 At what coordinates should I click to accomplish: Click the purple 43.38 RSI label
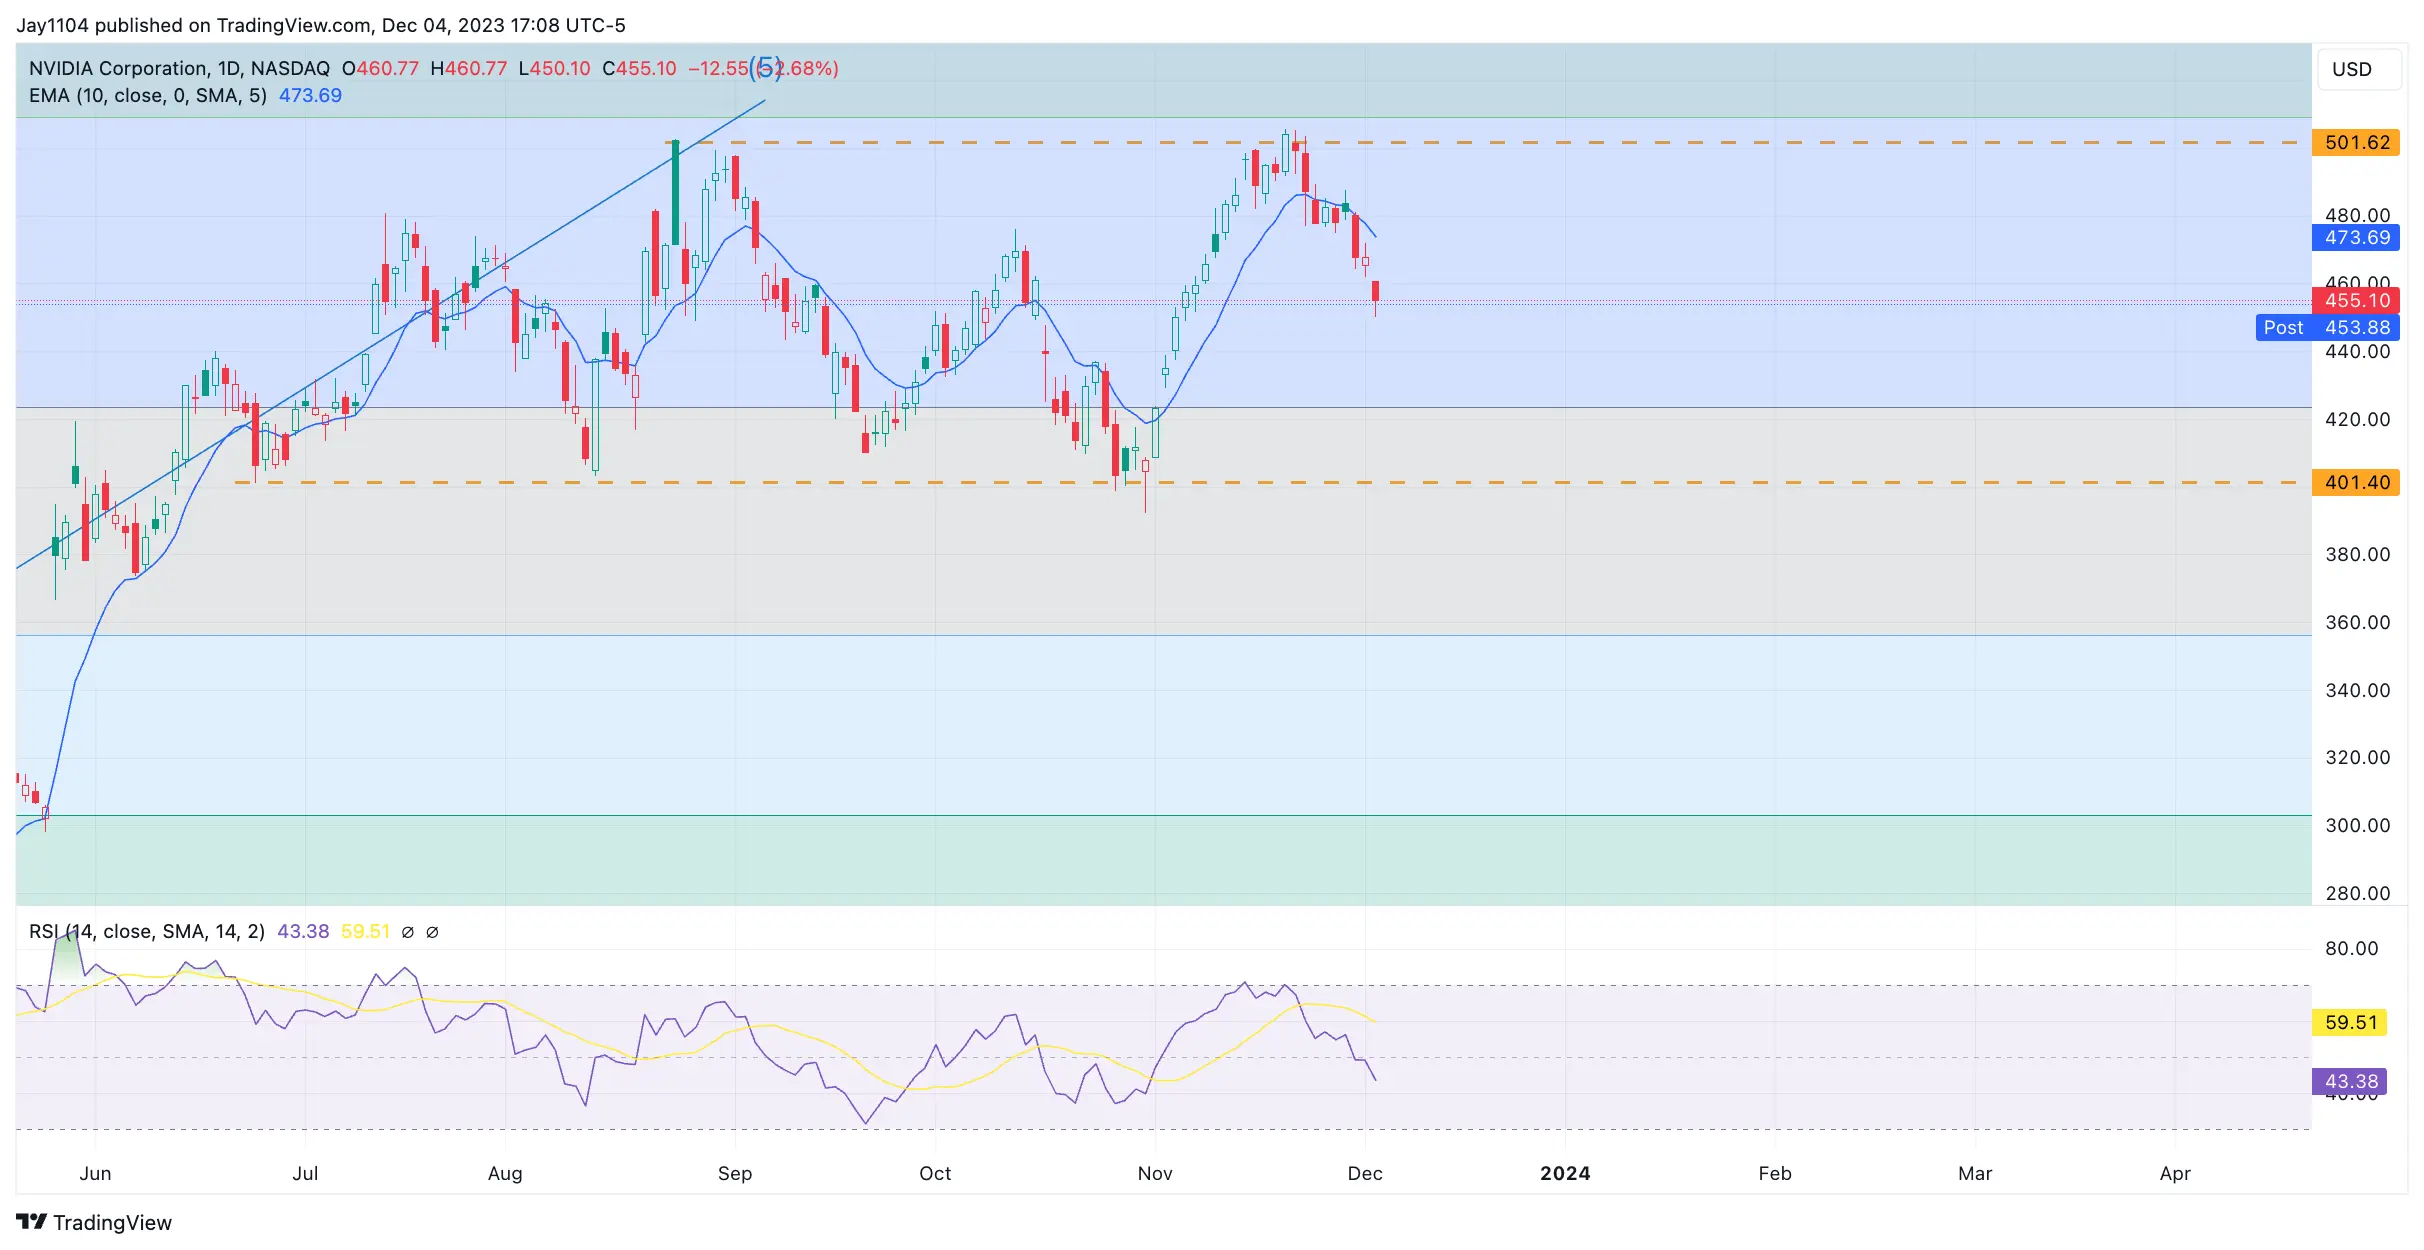tap(2349, 1081)
